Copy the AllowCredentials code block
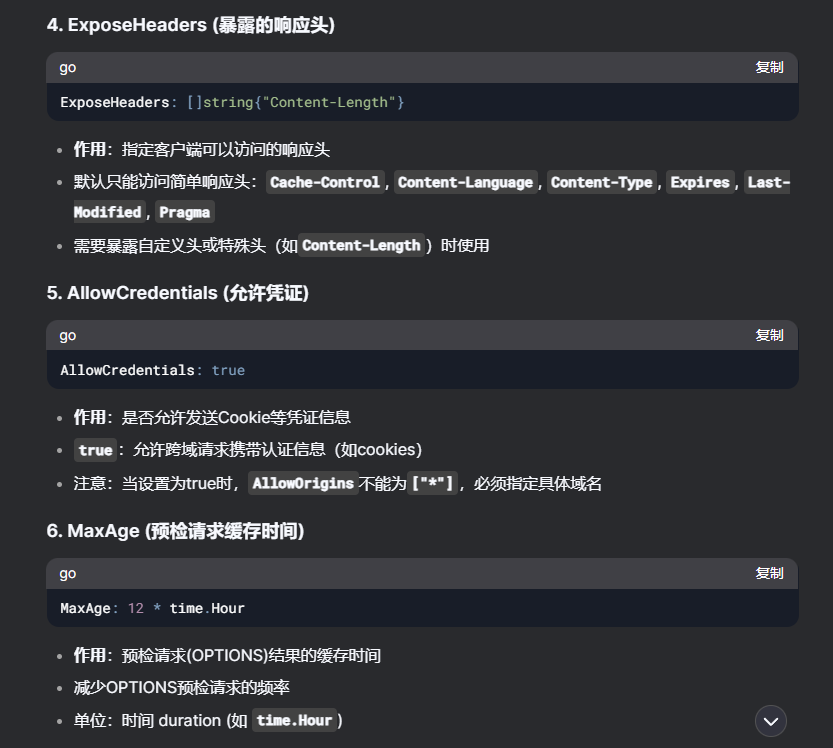This screenshot has width=833, height=748. [769, 335]
